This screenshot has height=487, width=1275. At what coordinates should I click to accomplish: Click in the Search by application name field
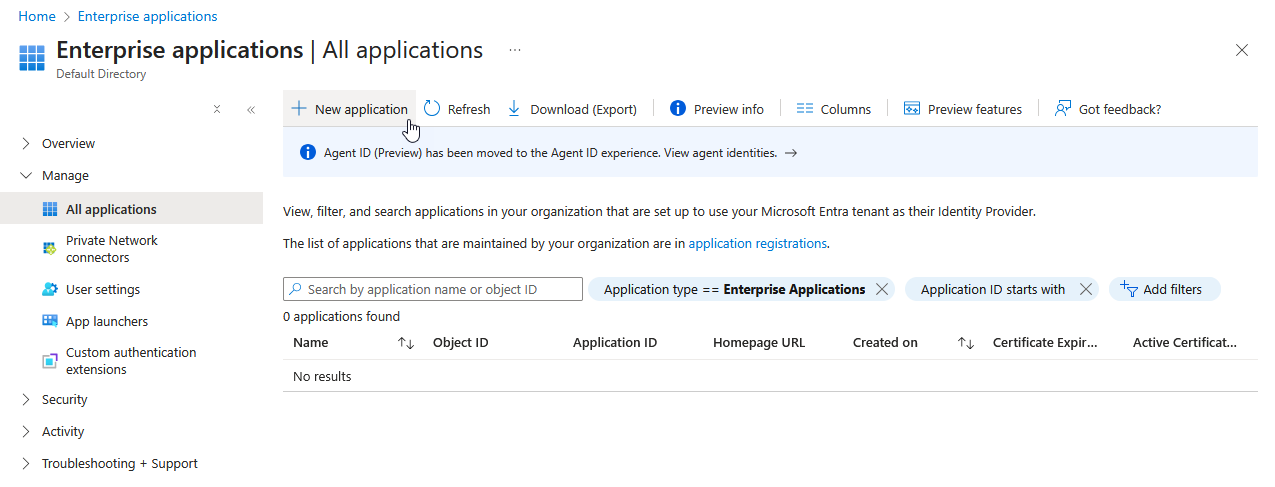pyautogui.click(x=433, y=289)
